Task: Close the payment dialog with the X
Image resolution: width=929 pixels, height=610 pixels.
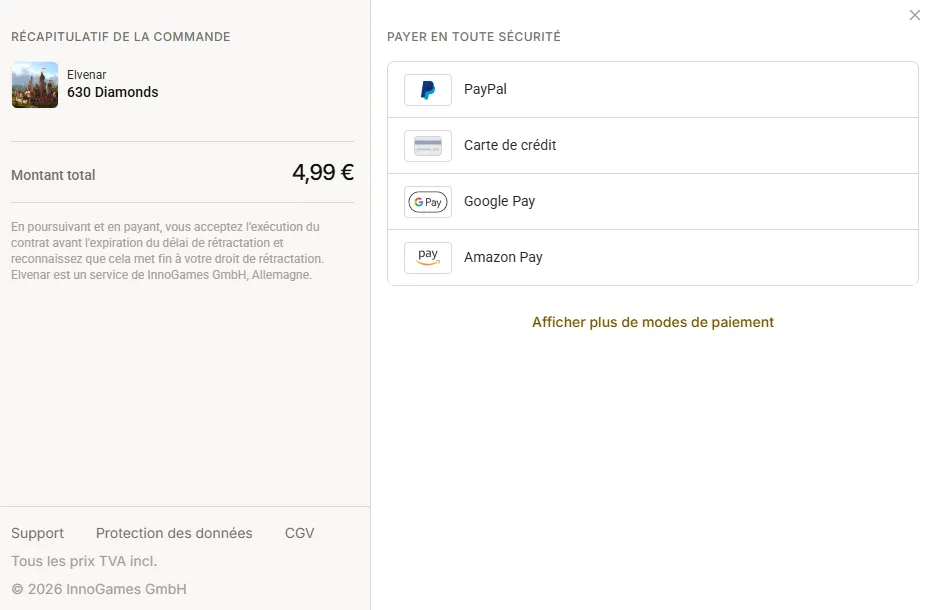Action: pyautogui.click(x=915, y=15)
